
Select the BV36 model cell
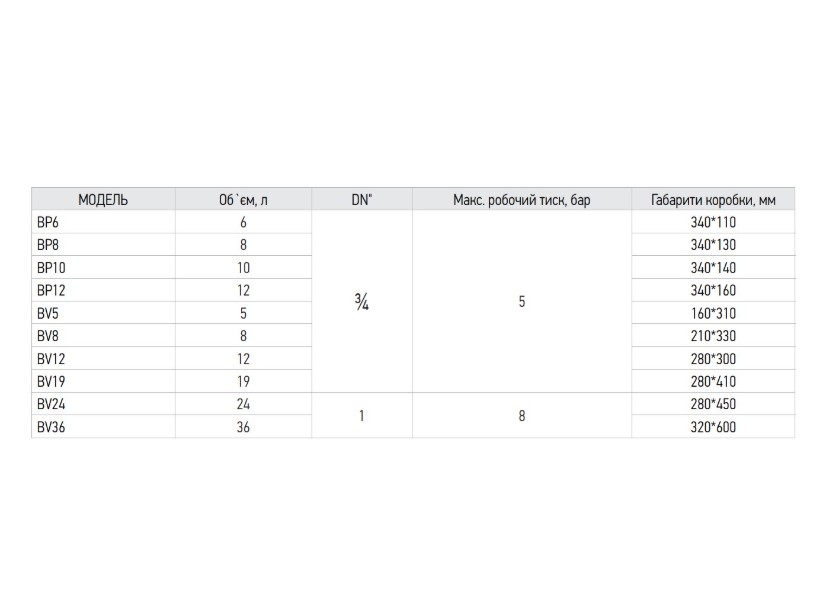[x=103, y=427]
